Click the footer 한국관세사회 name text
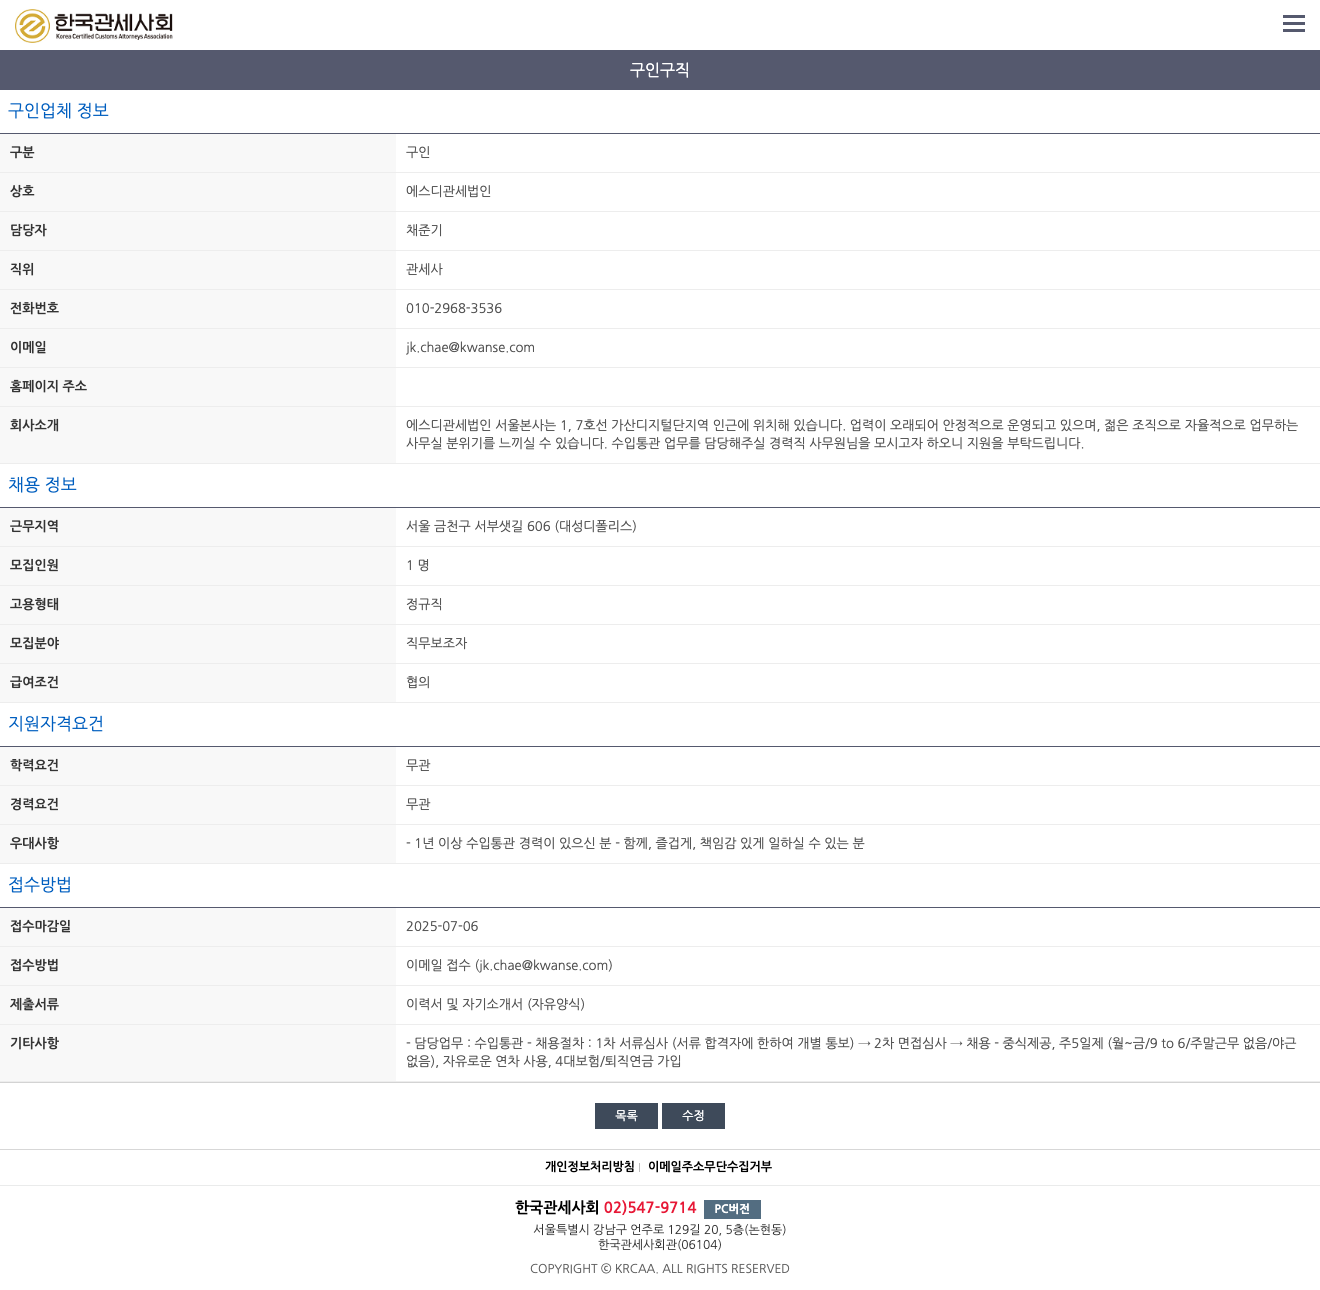Image resolution: width=1320 pixels, height=1290 pixels. click(557, 1208)
